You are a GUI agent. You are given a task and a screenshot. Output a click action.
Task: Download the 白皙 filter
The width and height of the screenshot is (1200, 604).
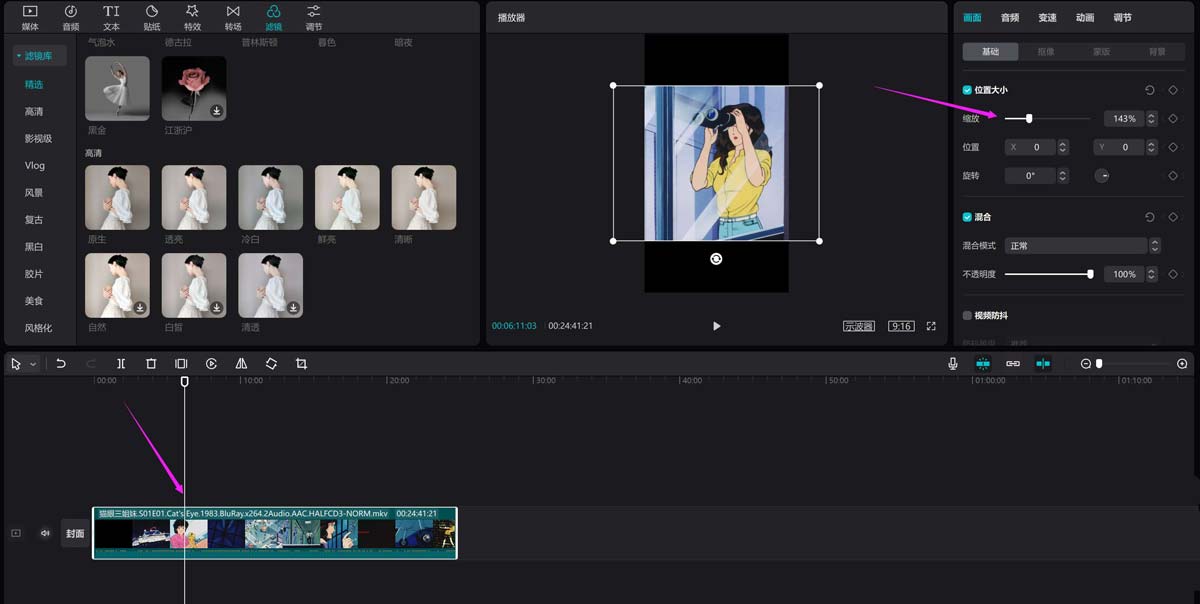[216, 308]
